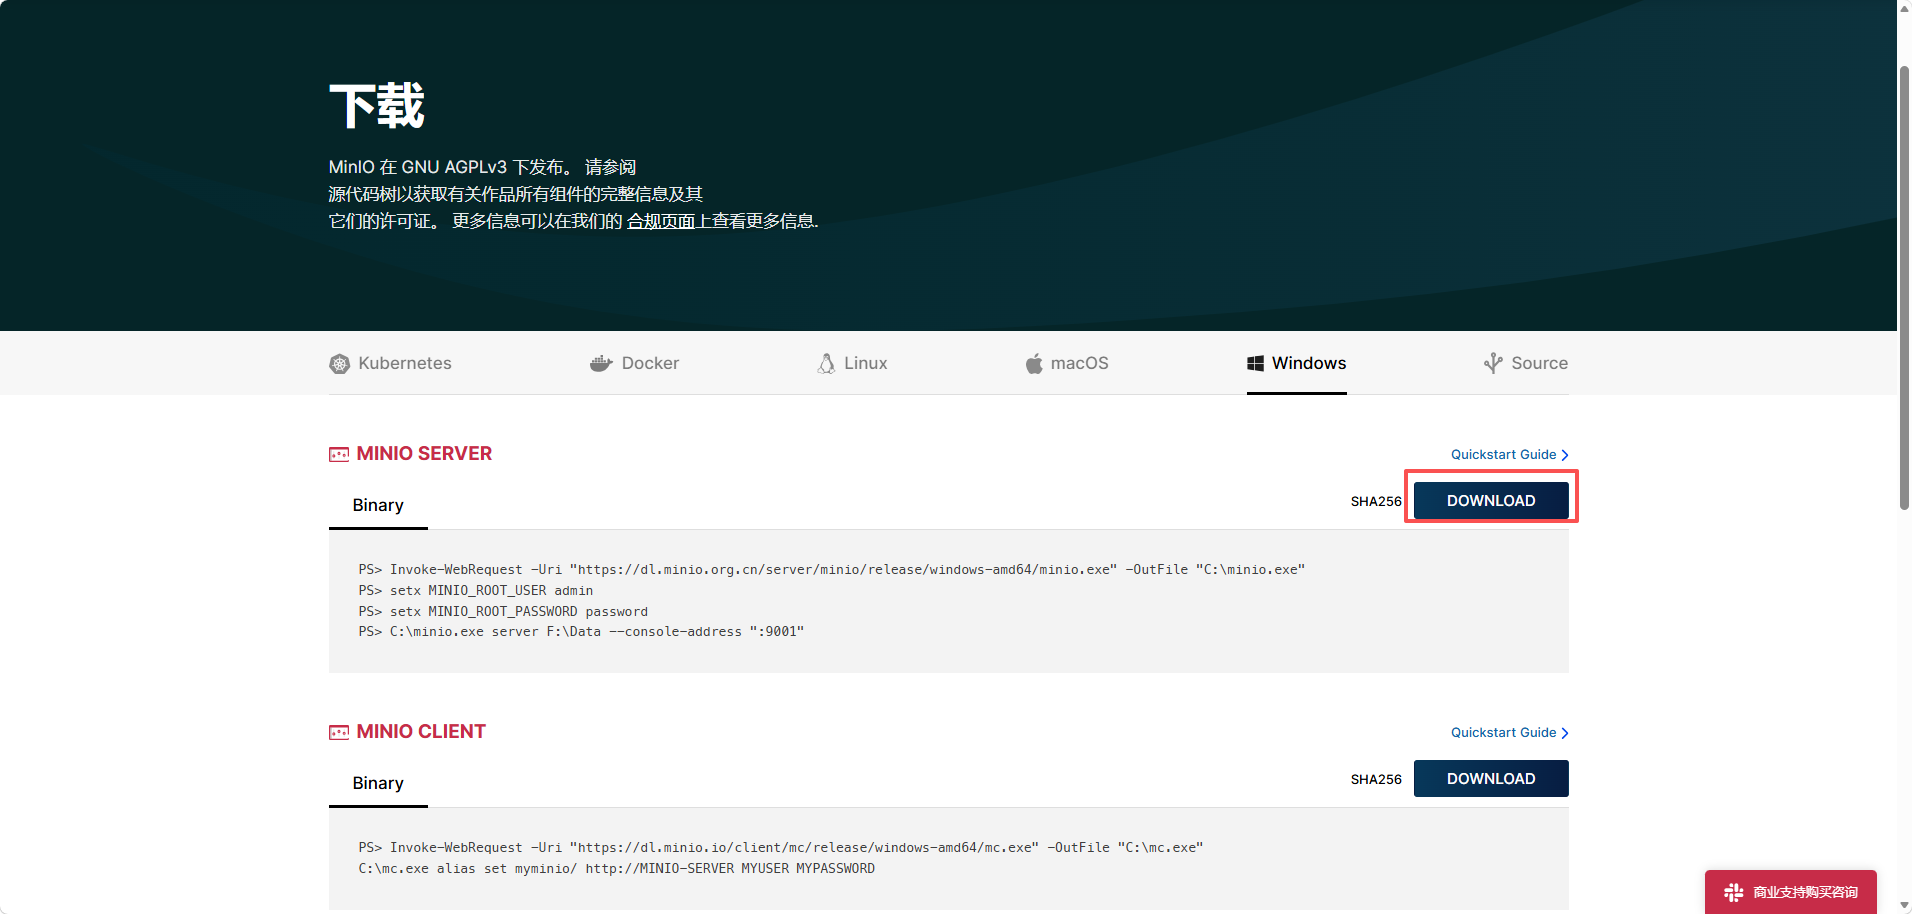Screen dimensions: 1912x914
Task: Download the MinIO Server binary
Action: pyautogui.click(x=1491, y=501)
